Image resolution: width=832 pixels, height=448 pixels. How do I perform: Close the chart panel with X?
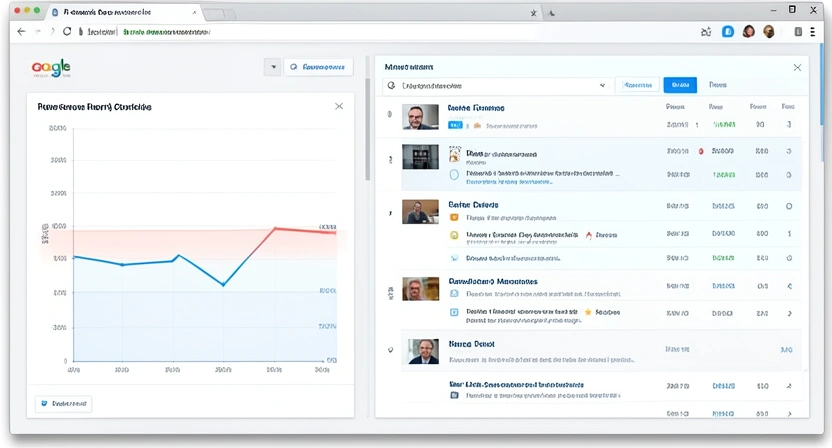tap(339, 106)
